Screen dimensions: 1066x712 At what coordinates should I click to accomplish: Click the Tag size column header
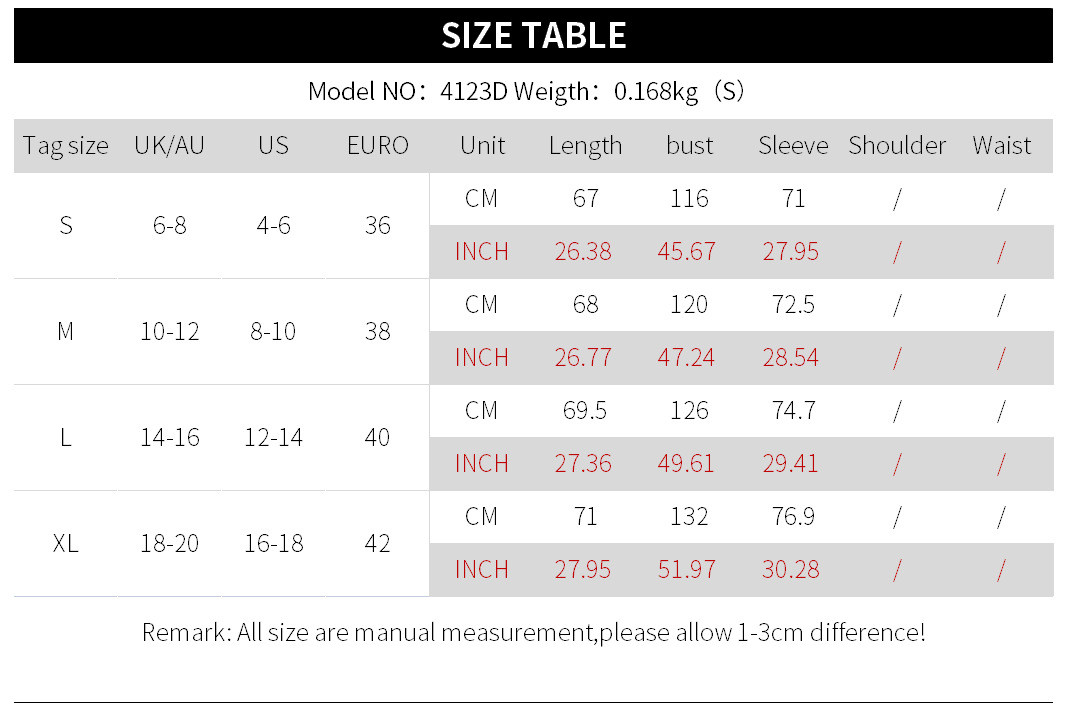click(x=66, y=146)
